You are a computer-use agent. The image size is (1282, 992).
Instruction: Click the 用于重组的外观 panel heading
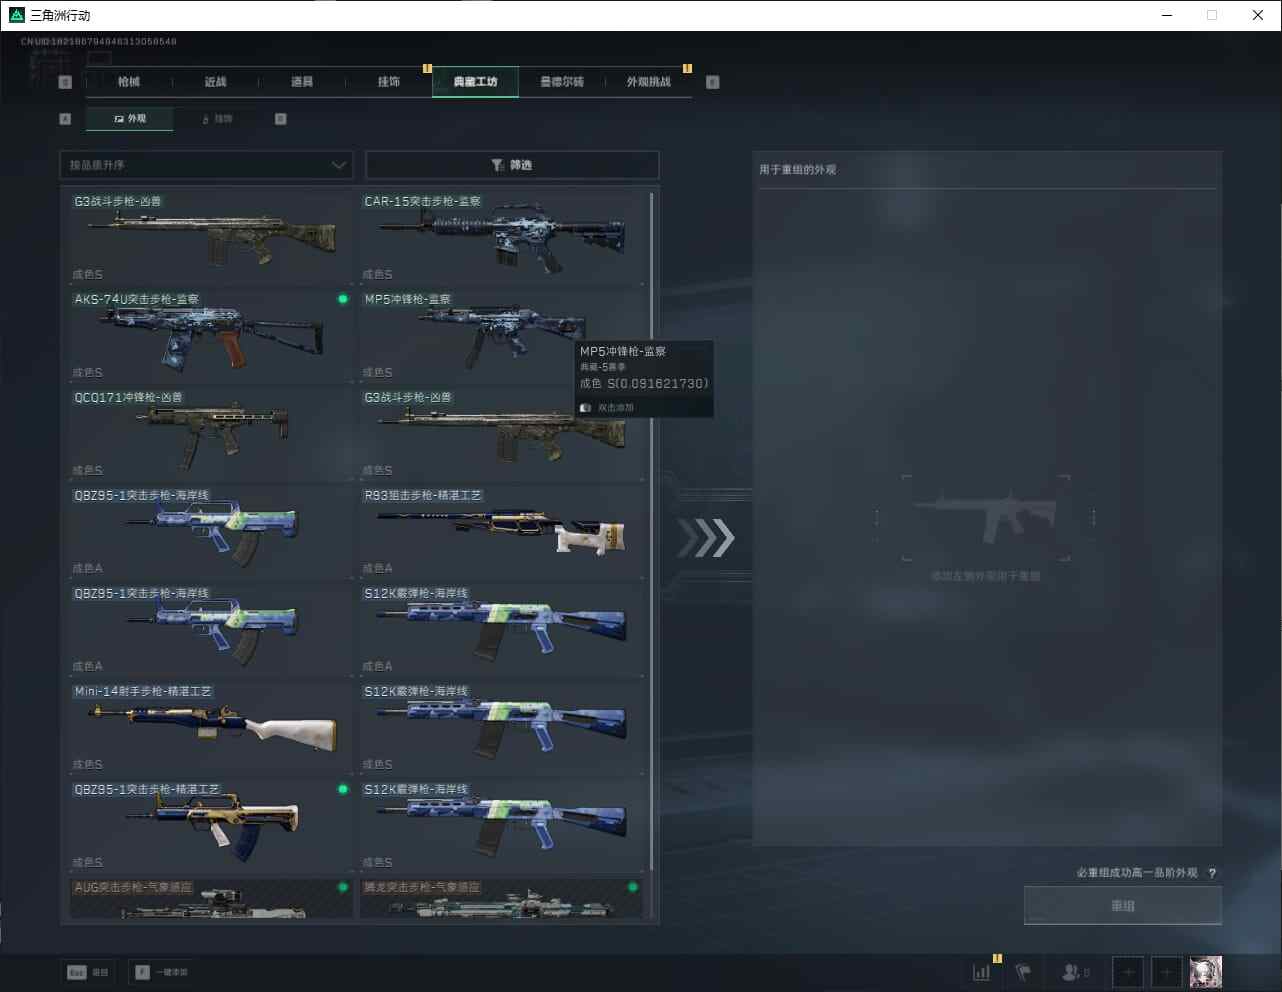[797, 170]
